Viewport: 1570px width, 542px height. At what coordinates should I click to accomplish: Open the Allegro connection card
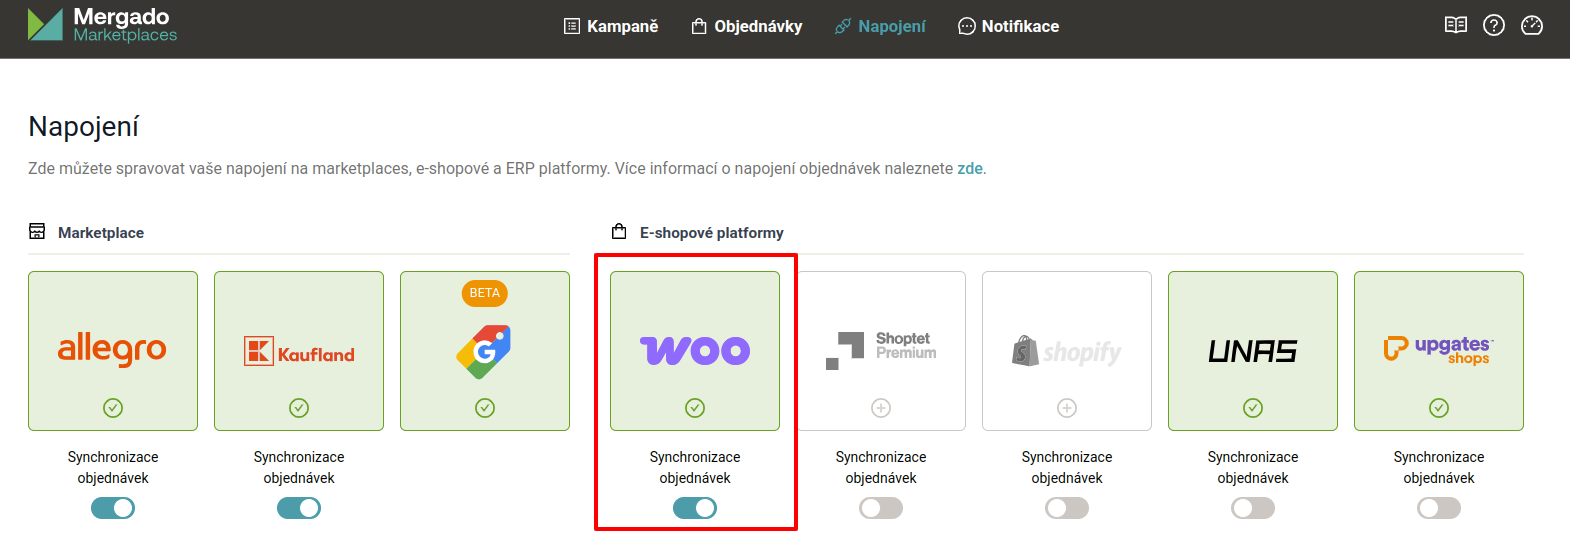click(113, 351)
